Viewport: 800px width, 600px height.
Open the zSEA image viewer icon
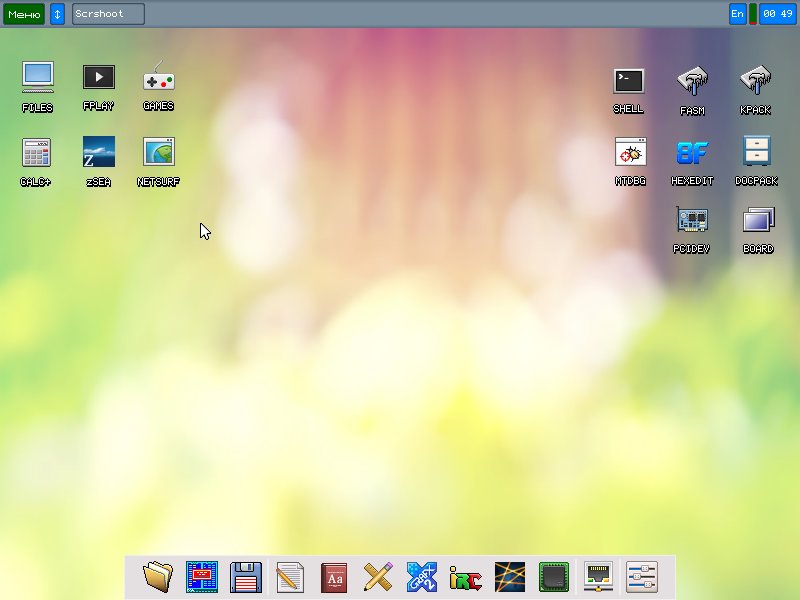pyautogui.click(x=98, y=152)
